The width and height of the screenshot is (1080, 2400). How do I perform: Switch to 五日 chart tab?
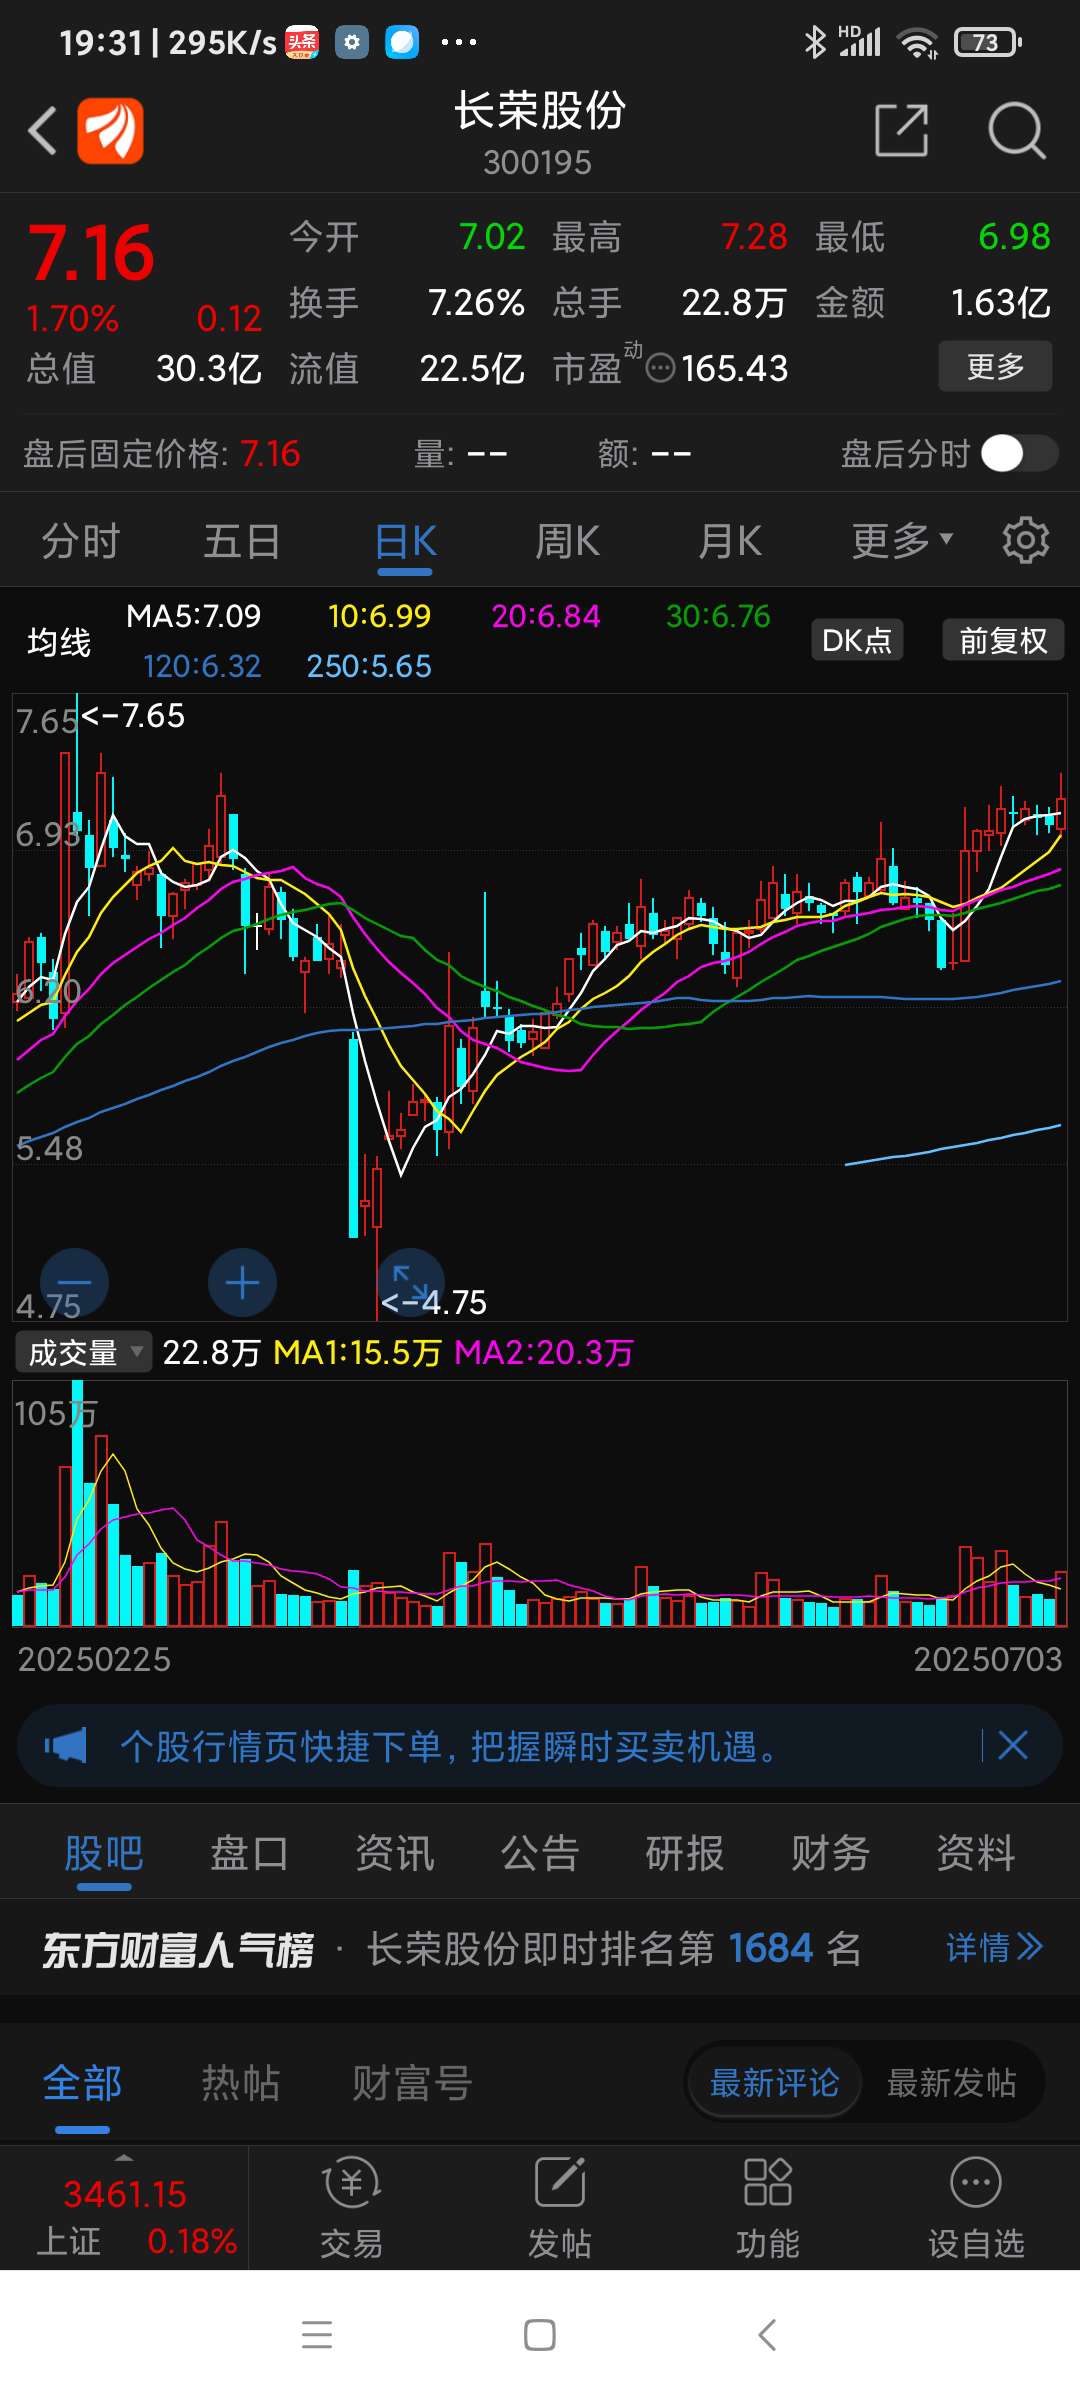(242, 541)
